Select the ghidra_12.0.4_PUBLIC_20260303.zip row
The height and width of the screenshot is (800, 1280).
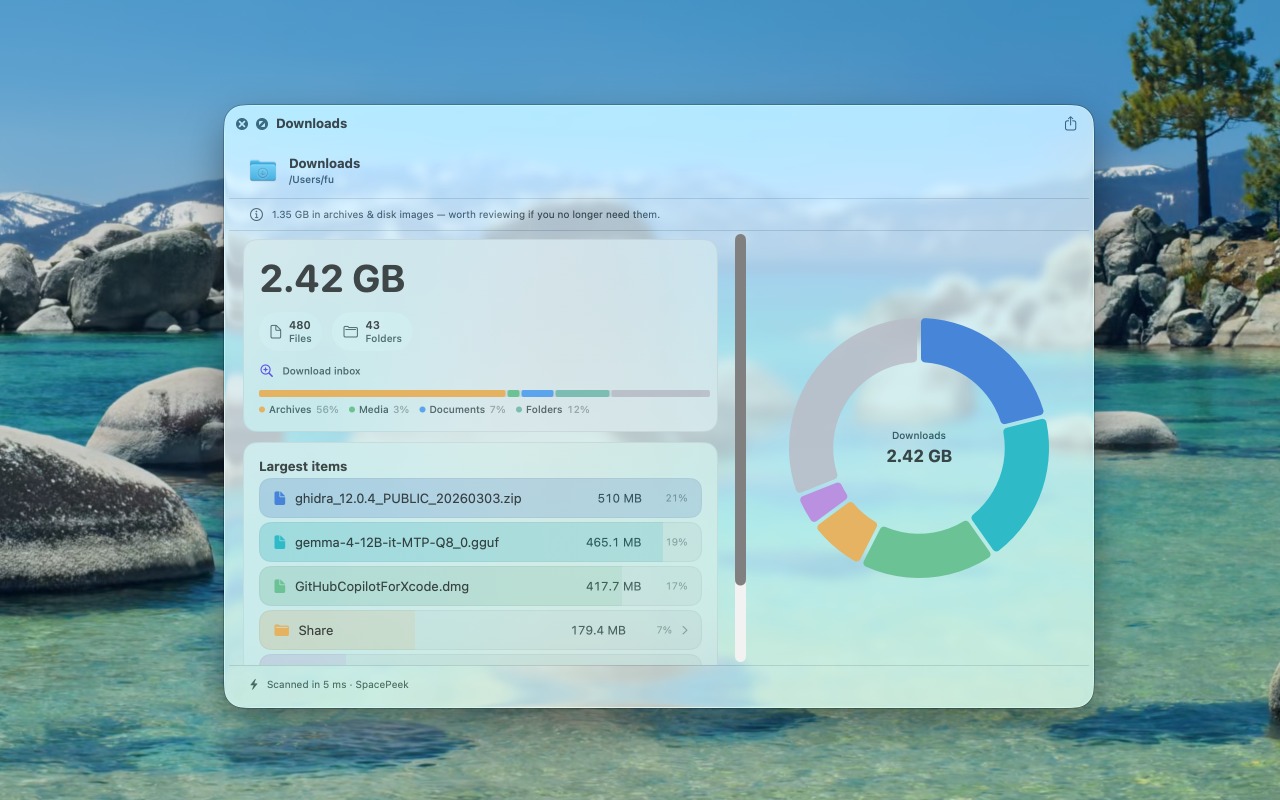480,498
